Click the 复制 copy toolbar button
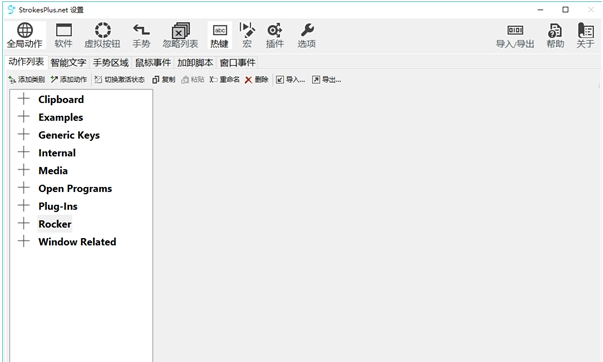Screen dimensions: 603x362 click(164, 80)
